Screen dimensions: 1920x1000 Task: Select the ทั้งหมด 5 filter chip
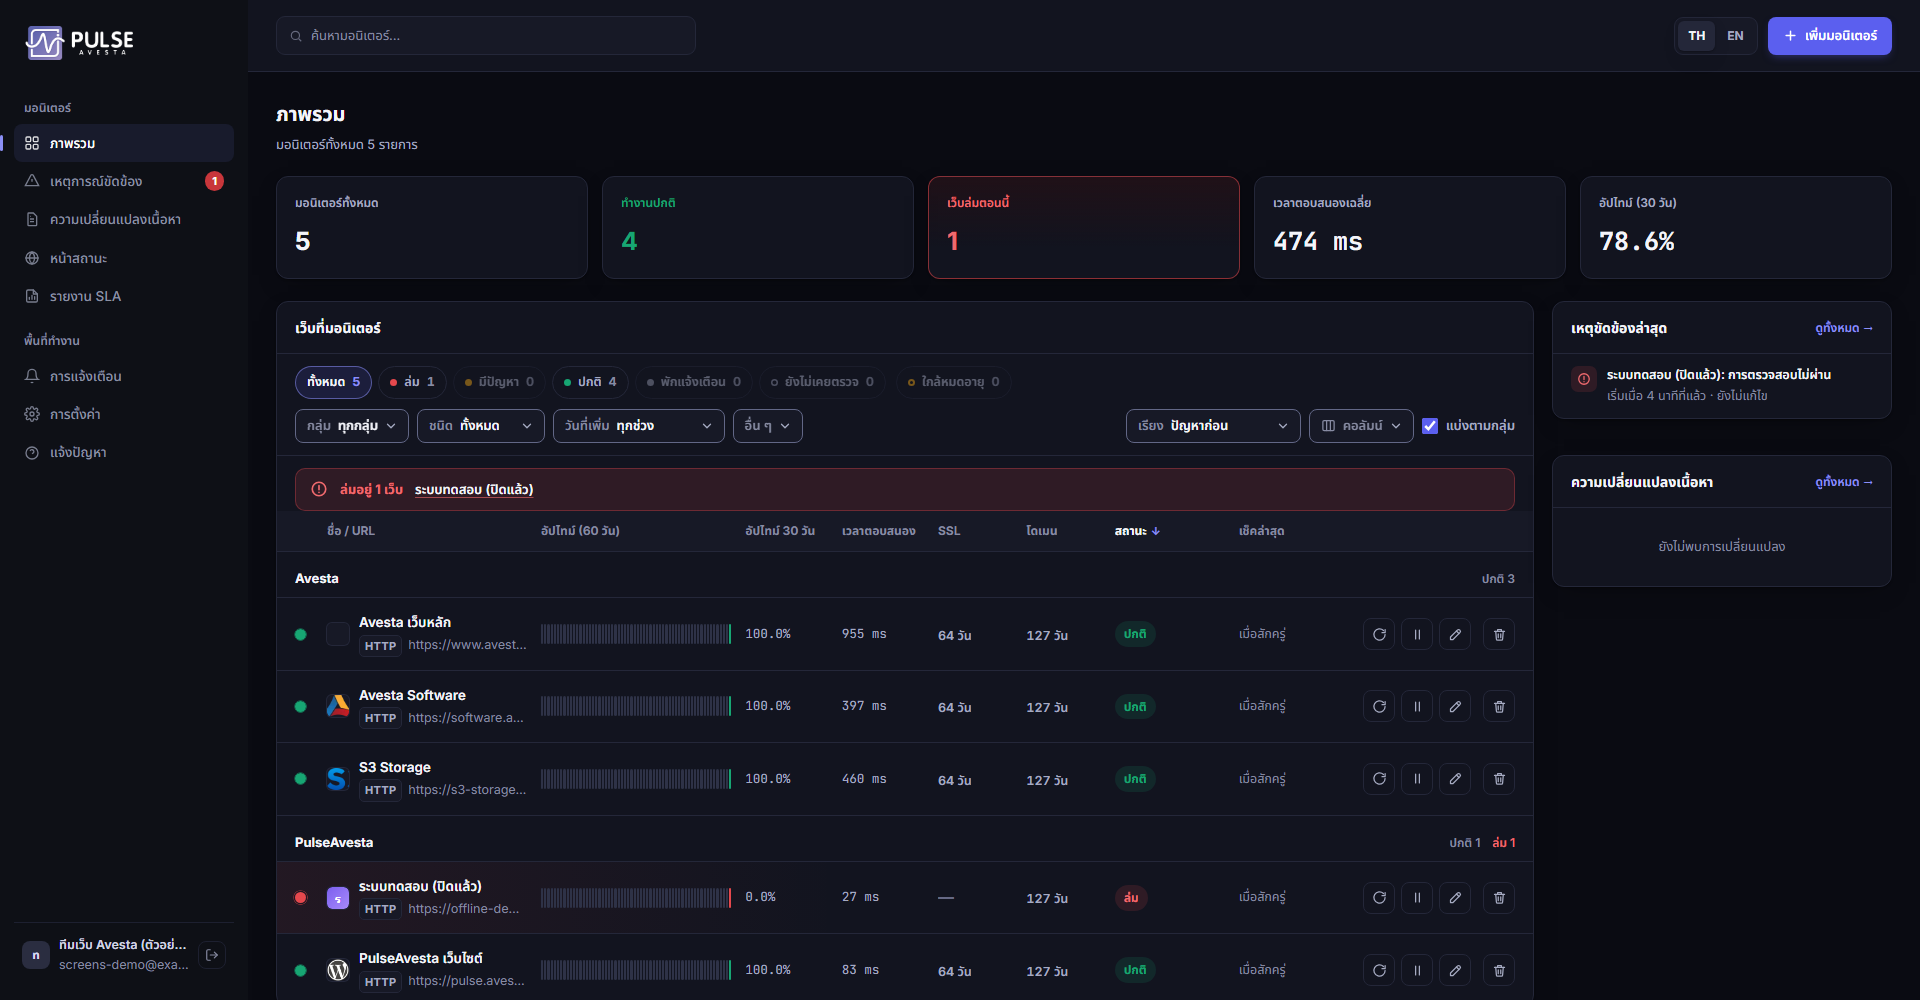[x=333, y=382]
